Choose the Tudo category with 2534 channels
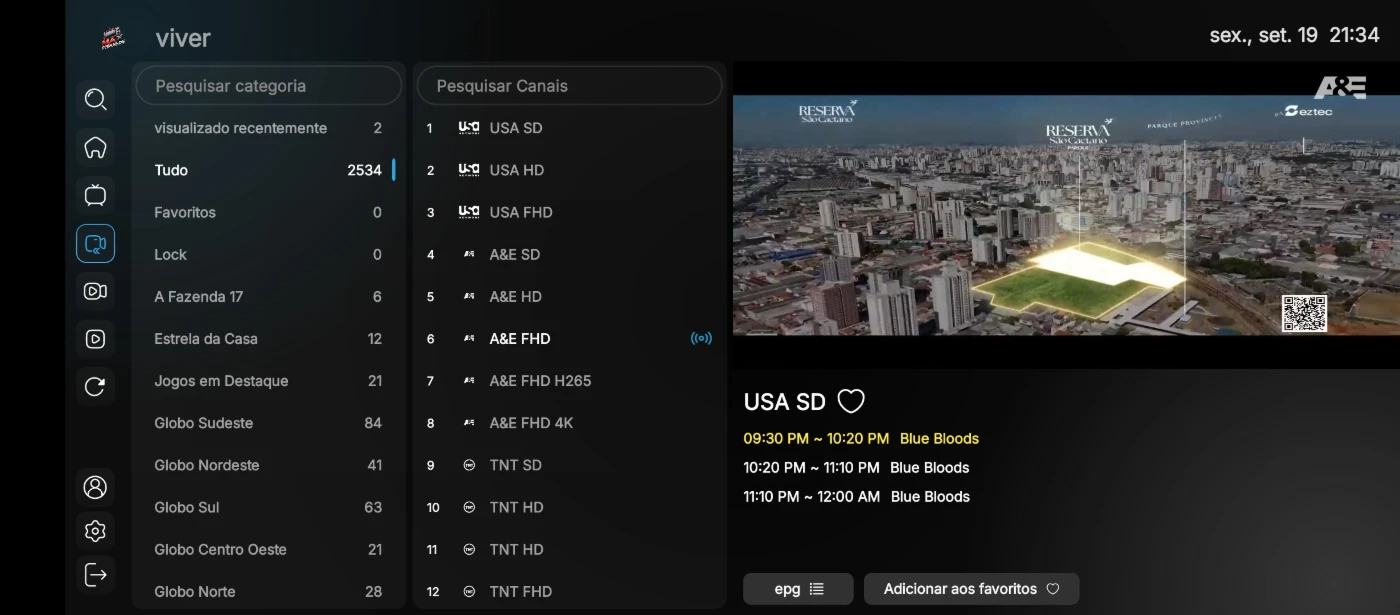The height and width of the screenshot is (615, 1400). (268, 170)
